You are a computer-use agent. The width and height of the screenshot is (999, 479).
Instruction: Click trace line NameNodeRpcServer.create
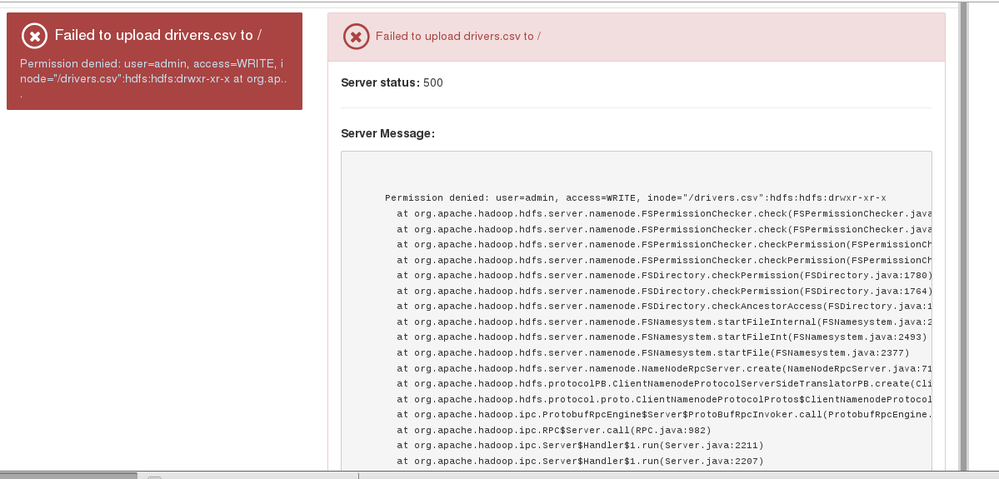(x=665, y=368)
